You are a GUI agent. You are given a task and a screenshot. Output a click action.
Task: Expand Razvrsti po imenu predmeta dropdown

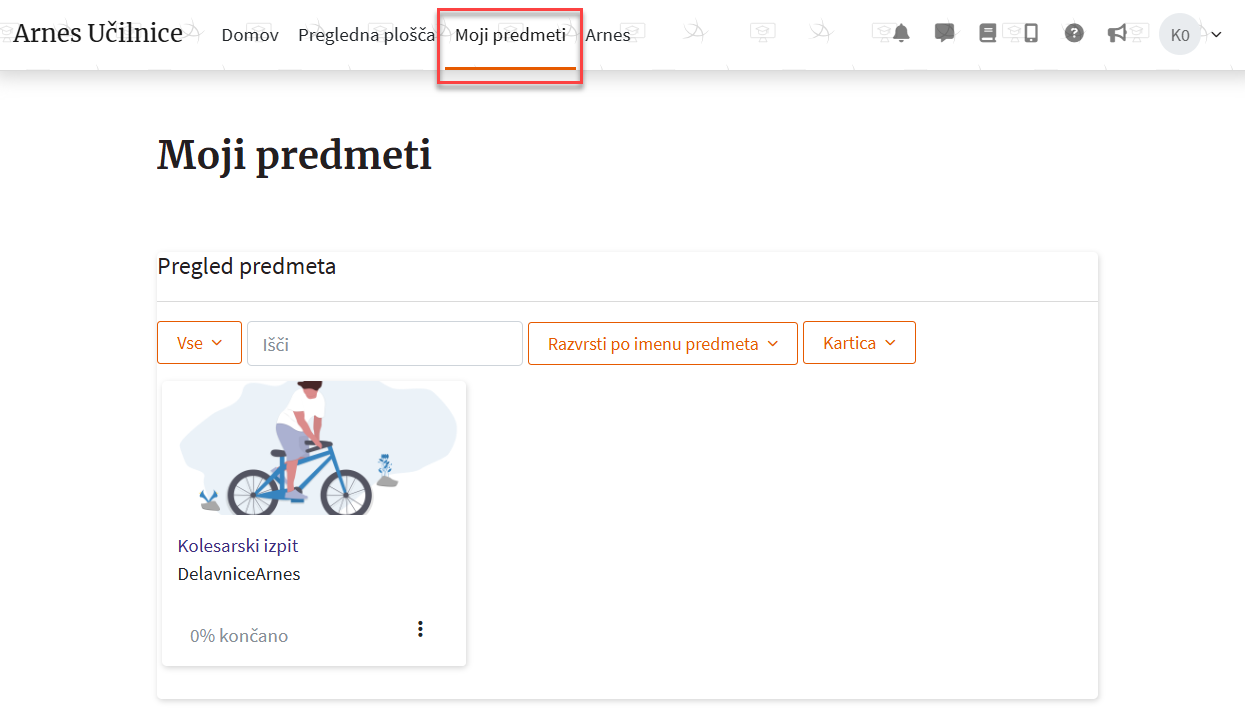662,343
